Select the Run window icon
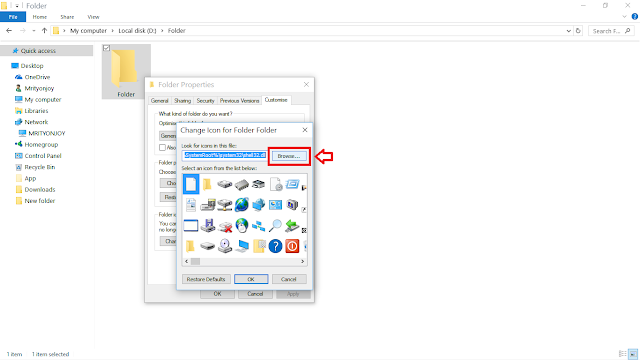This screenshot has width=640, height=360. (292, 184)
